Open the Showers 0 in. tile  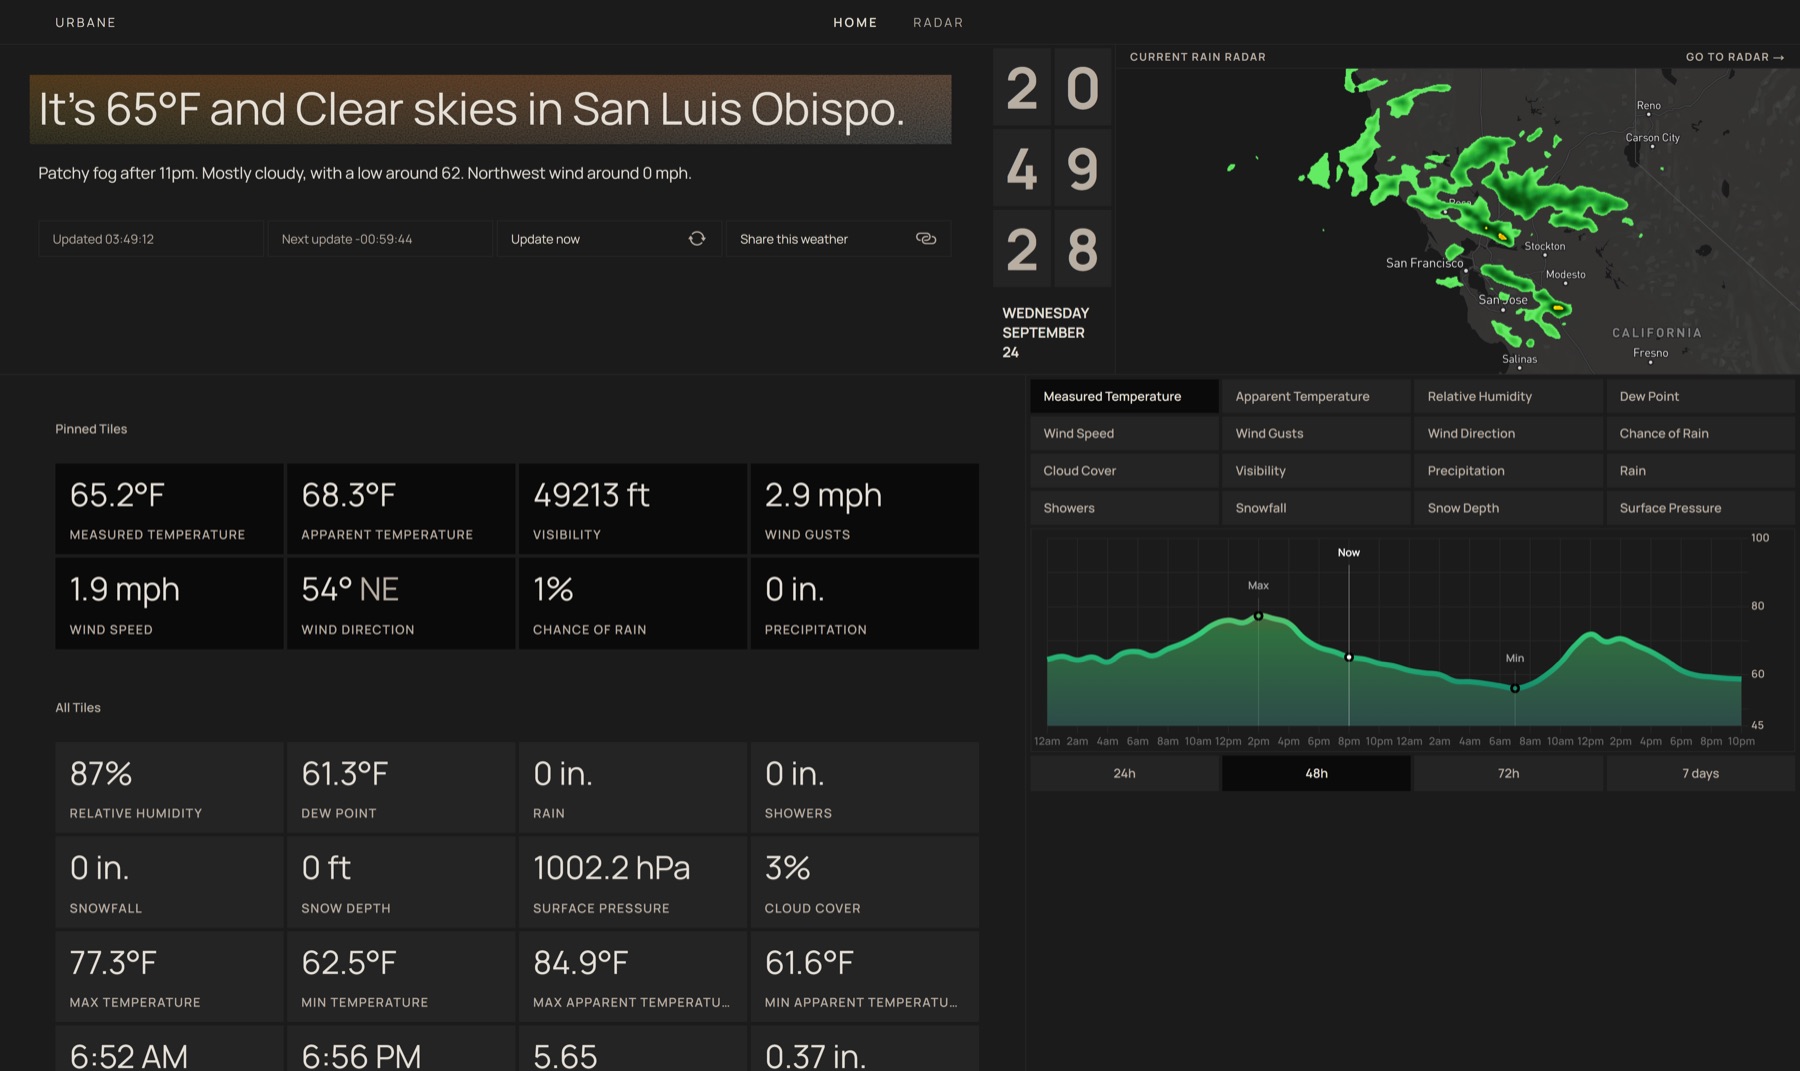click(x=865, y=788)
